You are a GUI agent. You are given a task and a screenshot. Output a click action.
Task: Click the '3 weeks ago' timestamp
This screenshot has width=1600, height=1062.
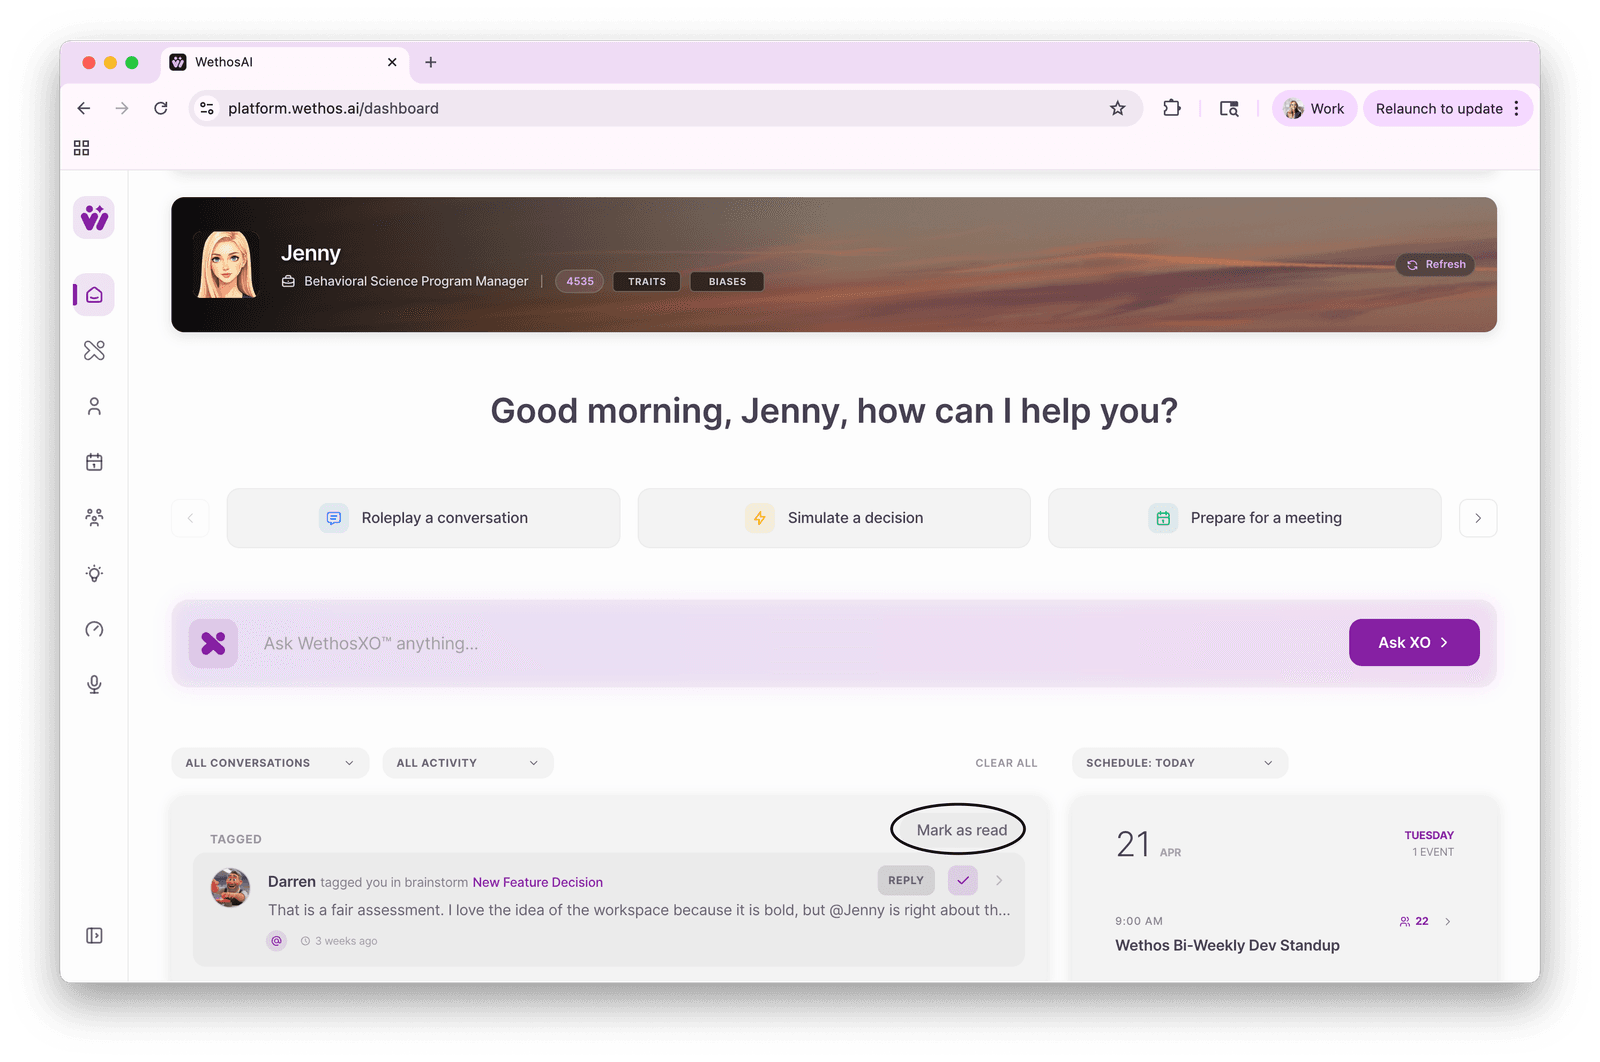[x=346, y=941]
